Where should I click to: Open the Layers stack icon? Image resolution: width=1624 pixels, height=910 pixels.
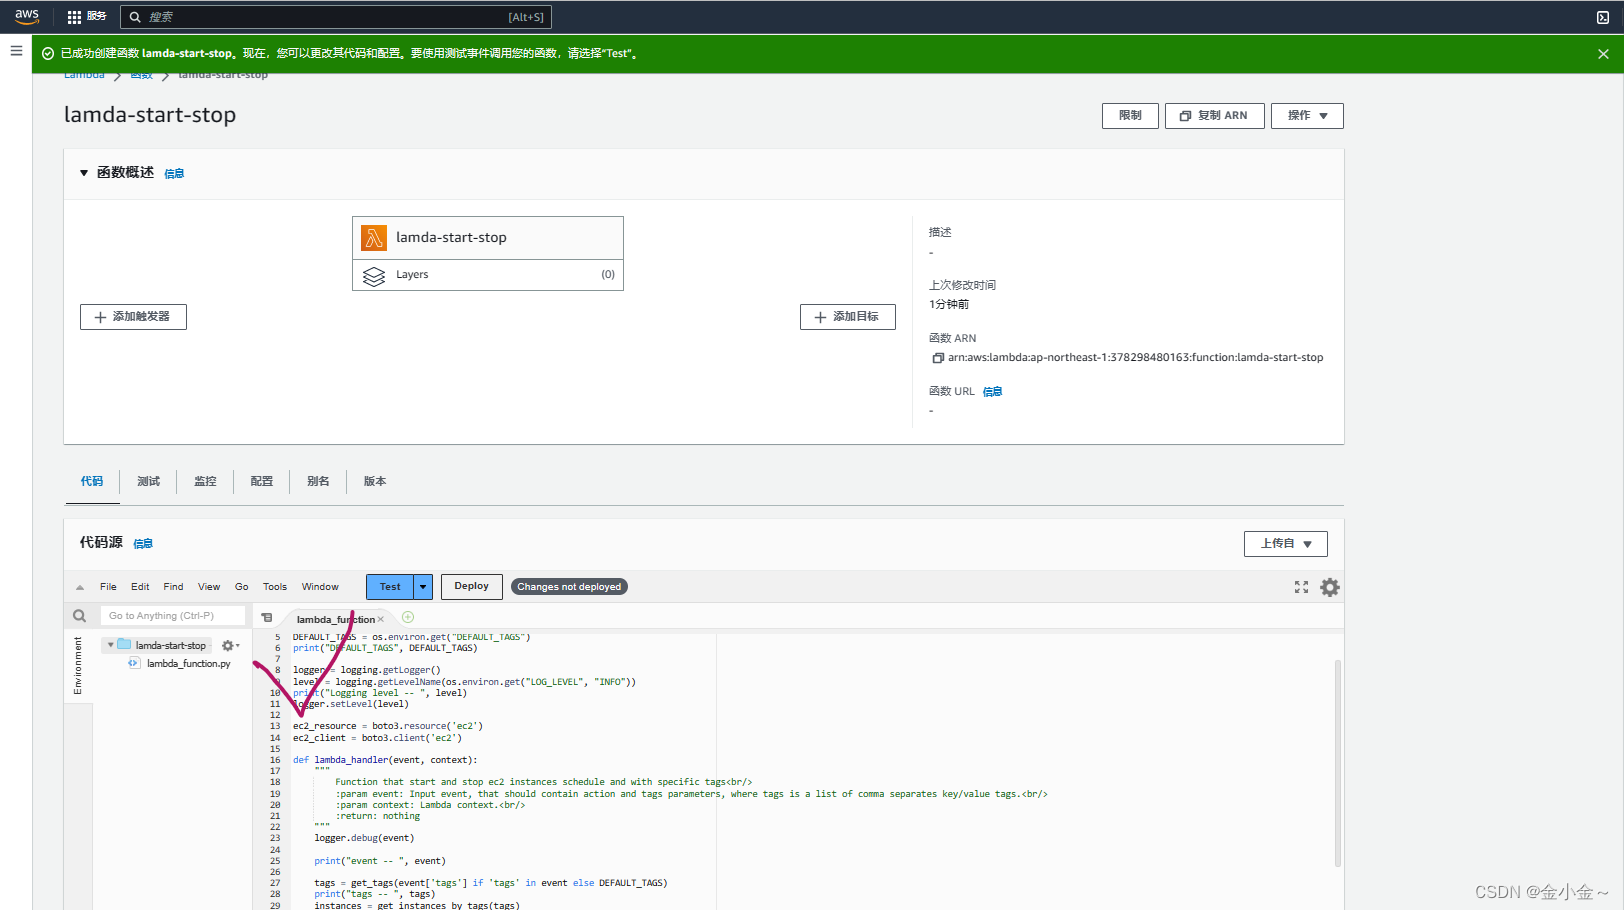click(x=374, y=276)
